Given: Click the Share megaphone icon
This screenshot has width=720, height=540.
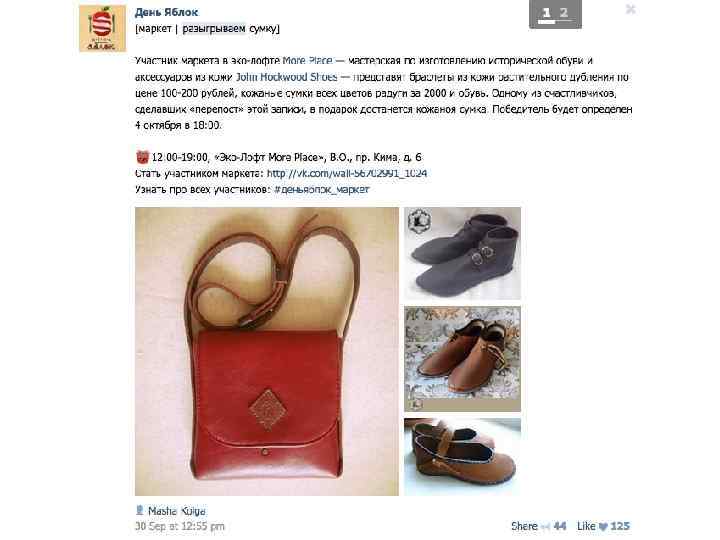Looking at the screenshot, I should point(546,527).
